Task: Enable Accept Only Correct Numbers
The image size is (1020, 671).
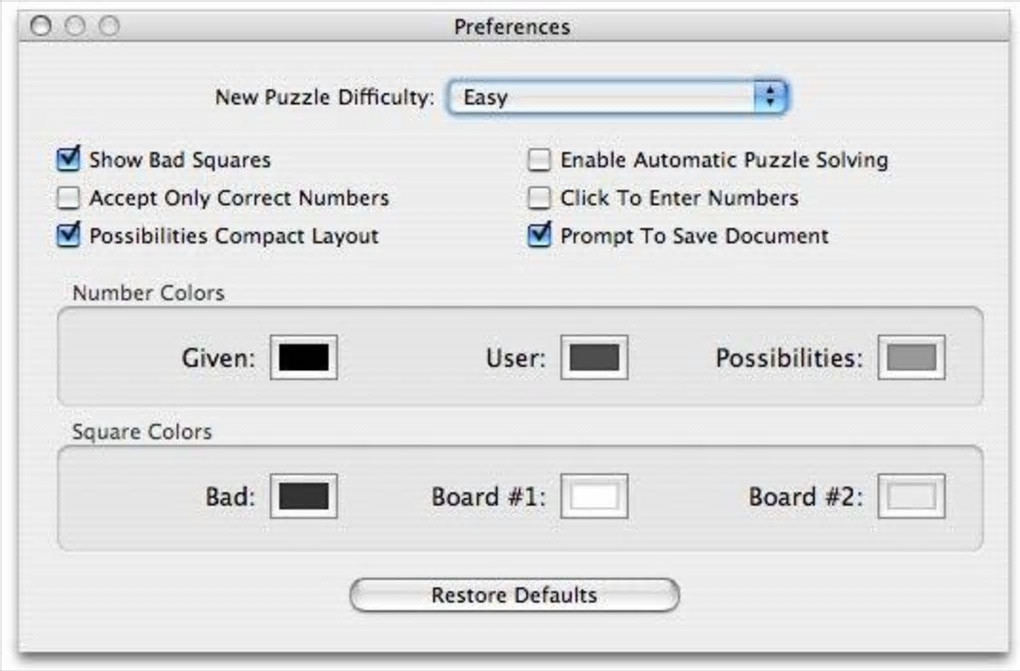Action: tap(68, 198)
